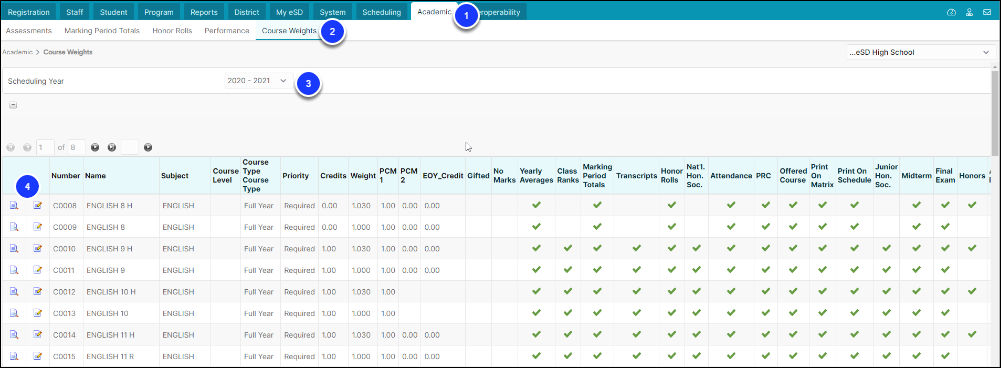Jump to last page of results
The width and height of the screenshot is (1001, 368).
[x=112, y=148]
